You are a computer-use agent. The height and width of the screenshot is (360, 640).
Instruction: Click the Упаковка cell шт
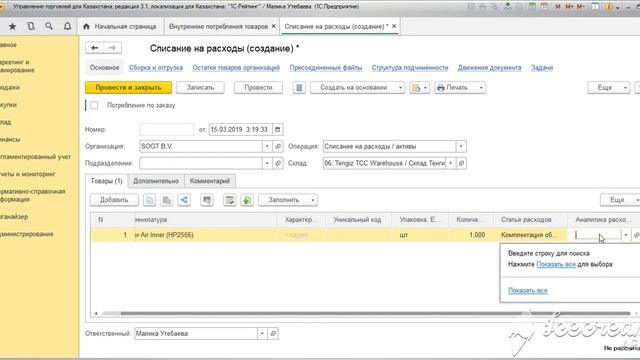[x=420, y=235]
